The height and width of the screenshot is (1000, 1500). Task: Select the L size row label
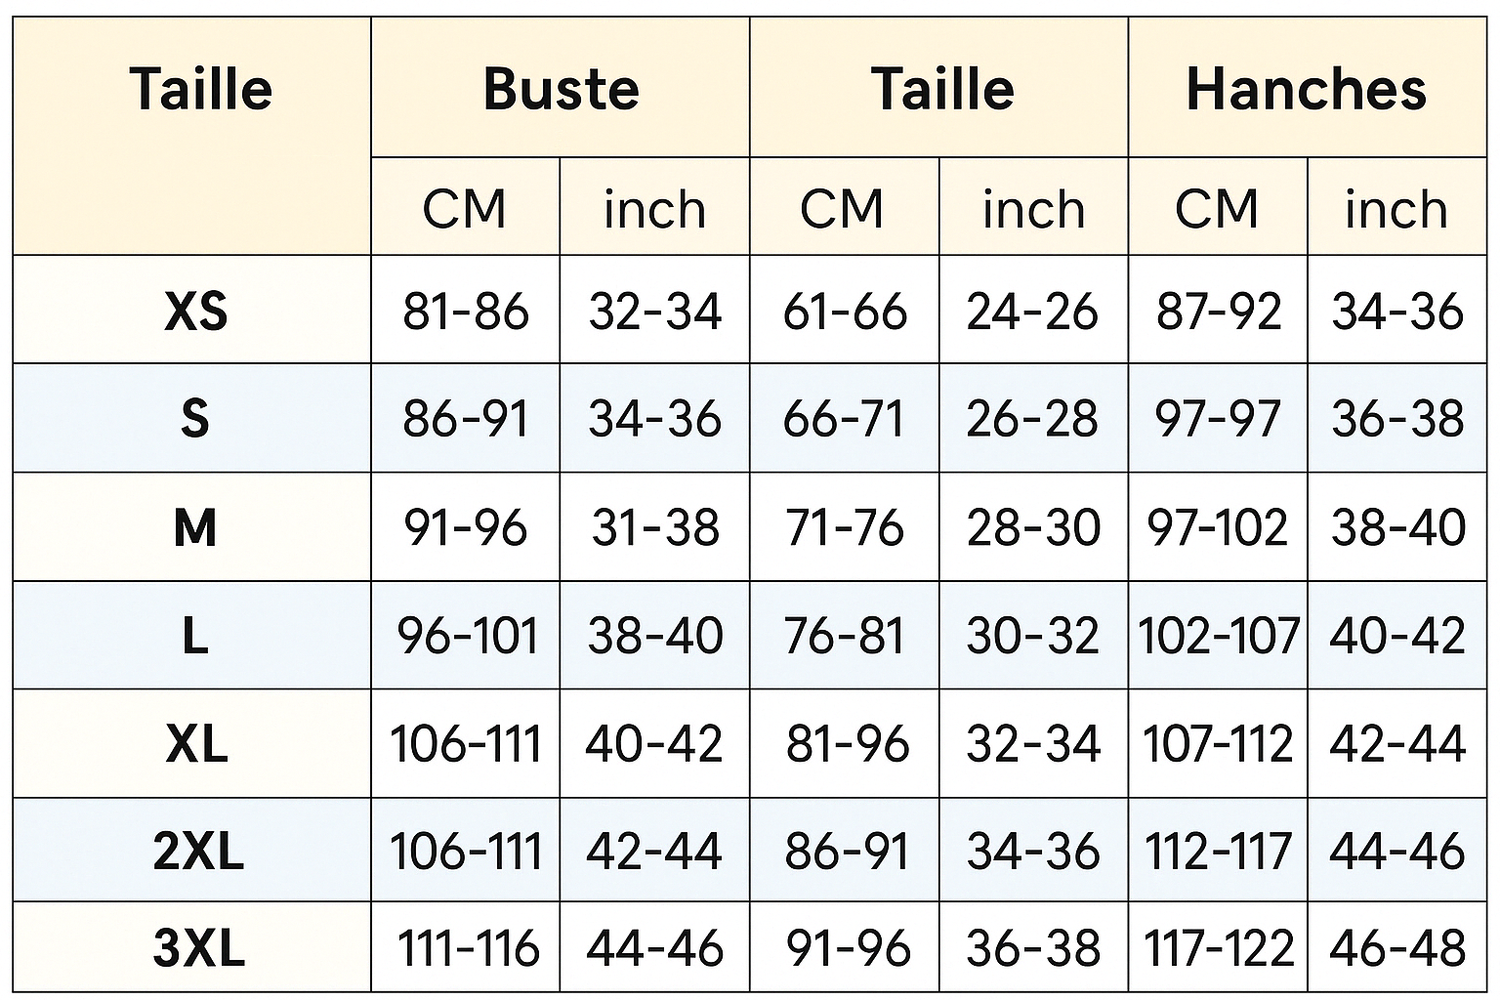[x=195, y=635]
